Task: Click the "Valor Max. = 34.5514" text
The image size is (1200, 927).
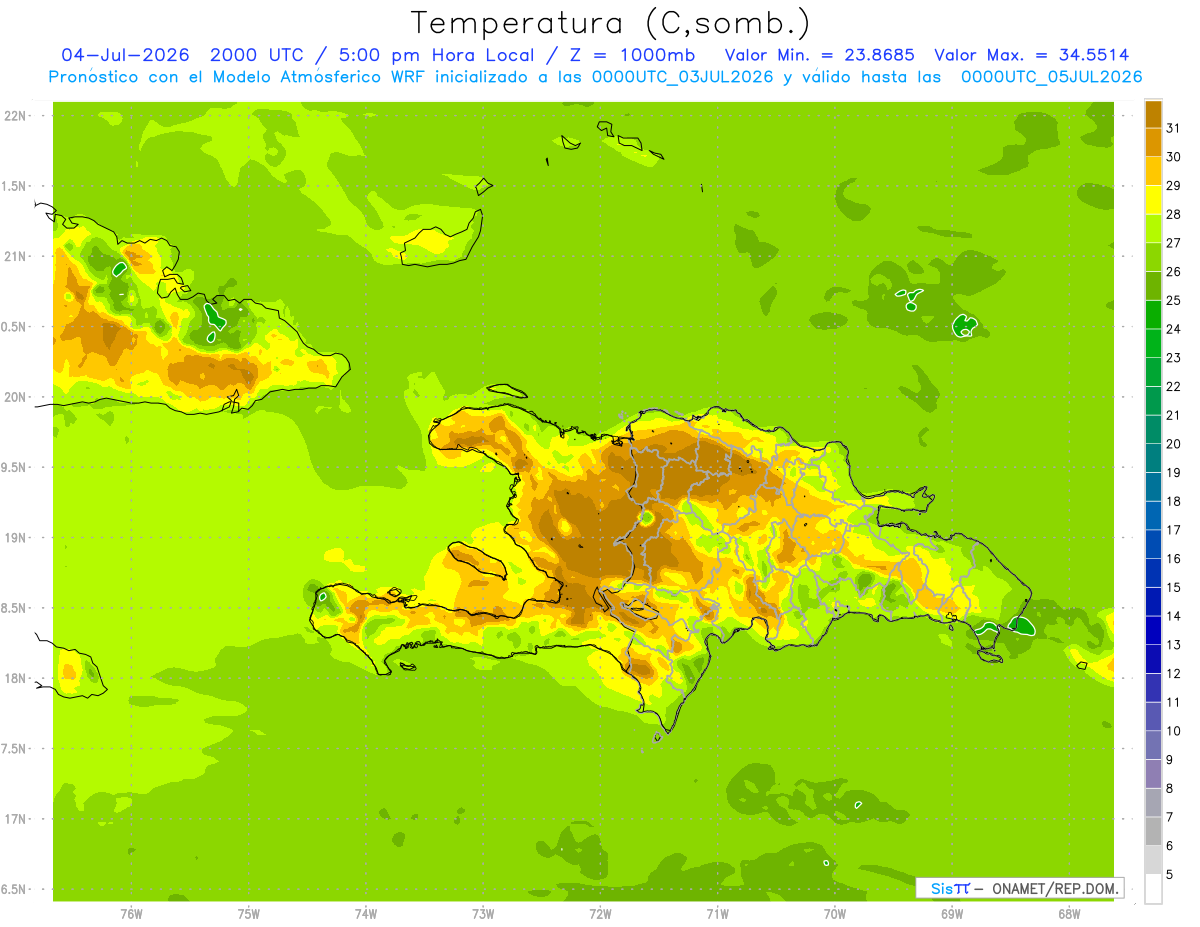Action: (x=1032, y=55)
